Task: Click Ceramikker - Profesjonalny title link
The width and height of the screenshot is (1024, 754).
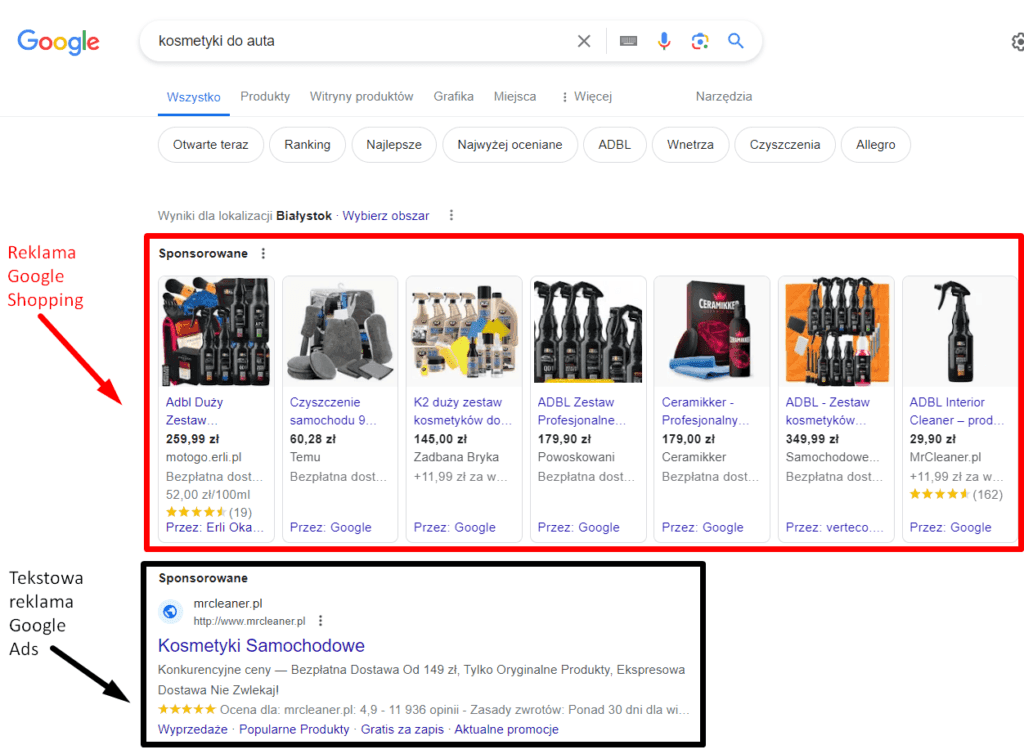Action: click(705, 411)
